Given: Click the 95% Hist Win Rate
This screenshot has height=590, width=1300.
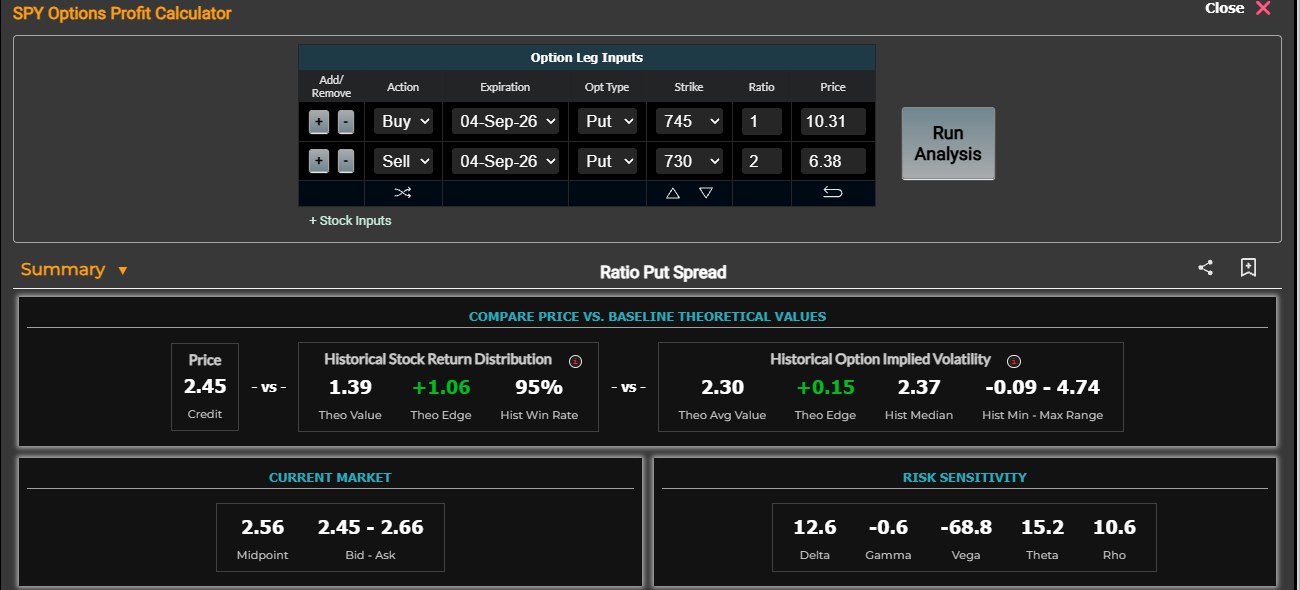Looking at the screenshot, I should [539, 387].
